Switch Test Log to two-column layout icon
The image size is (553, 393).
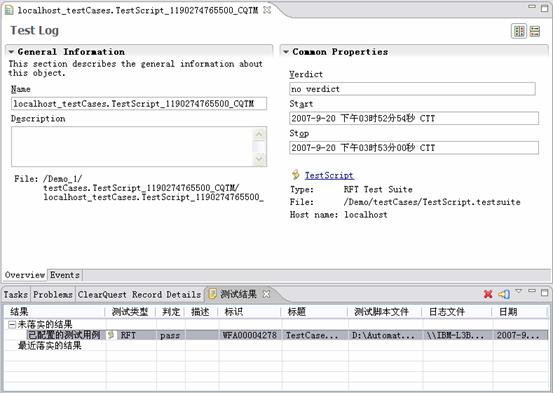[519, 31]
